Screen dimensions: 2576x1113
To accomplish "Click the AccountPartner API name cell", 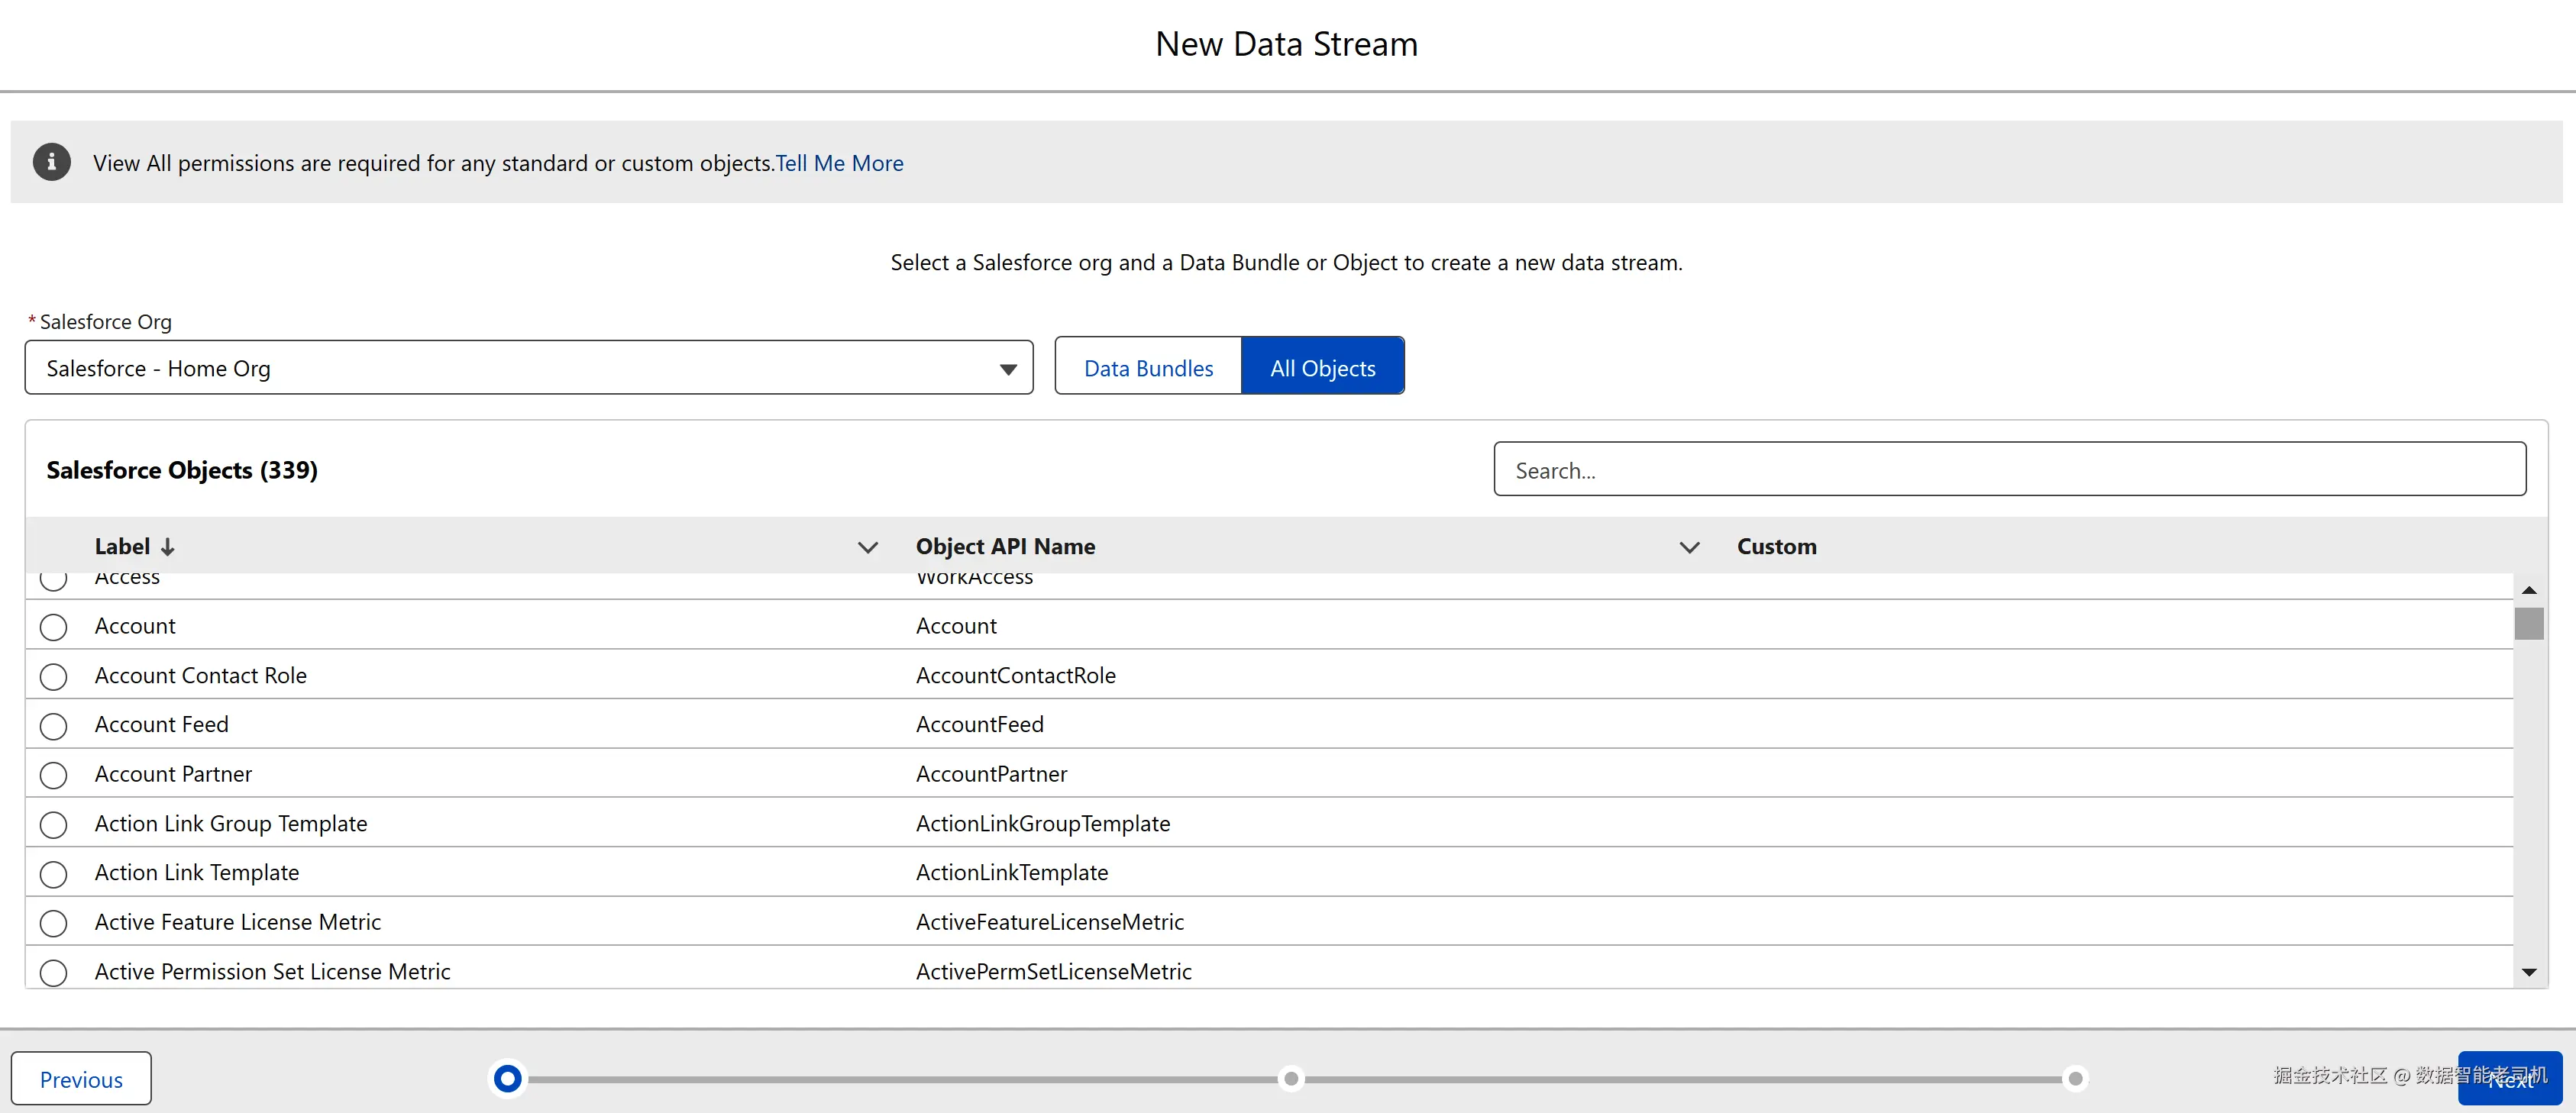I will [x=991, y=774].
